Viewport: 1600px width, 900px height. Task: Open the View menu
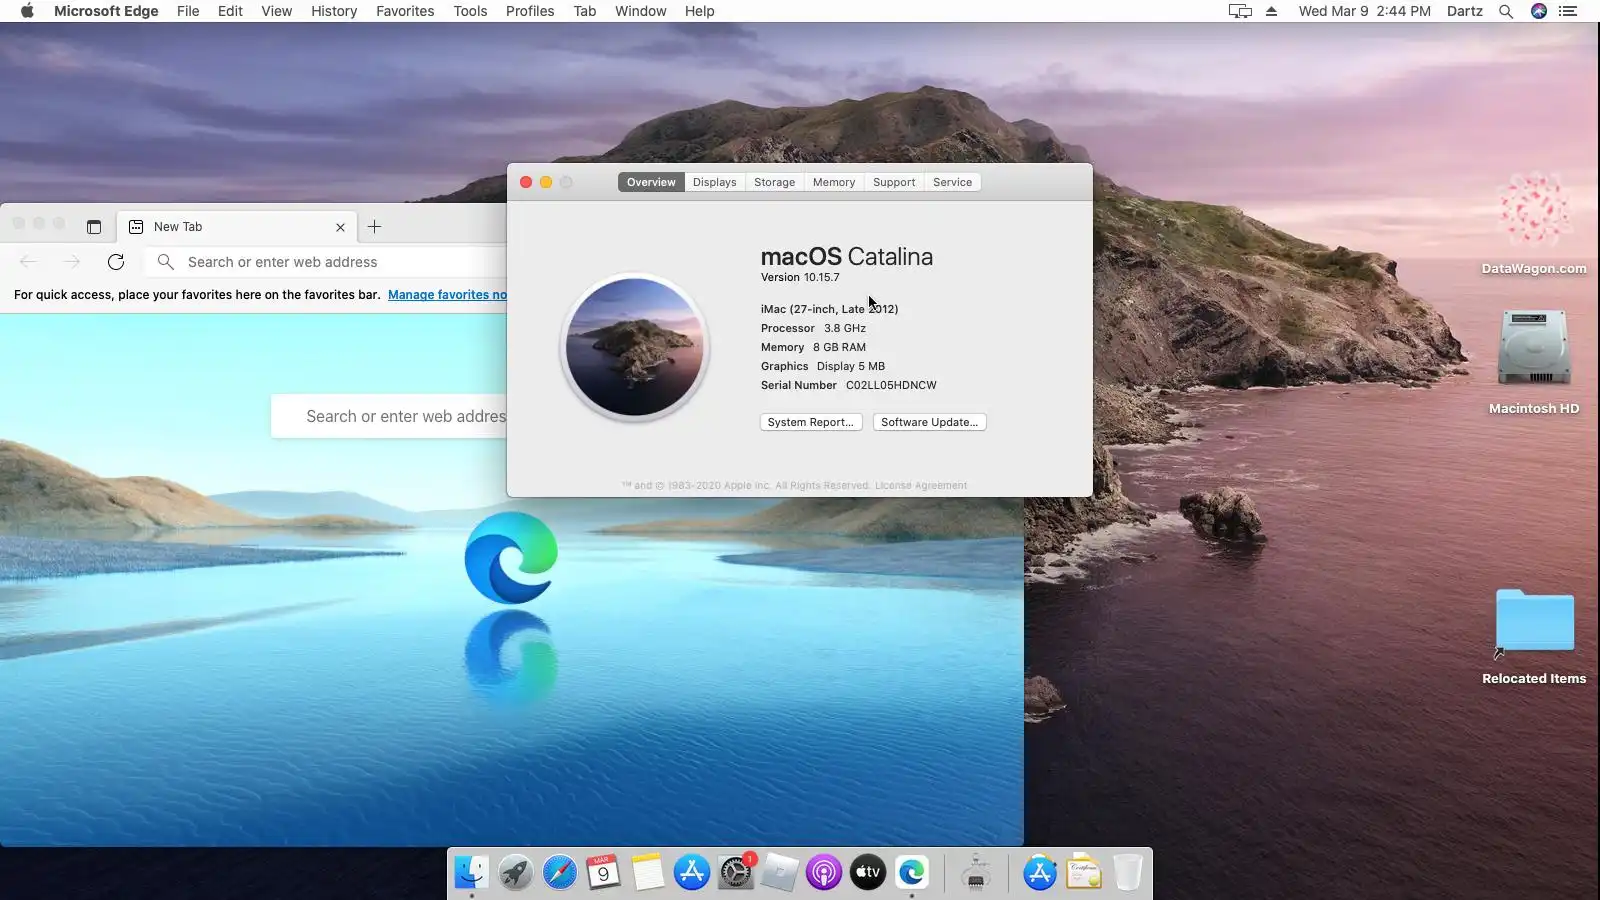point(277,11)
